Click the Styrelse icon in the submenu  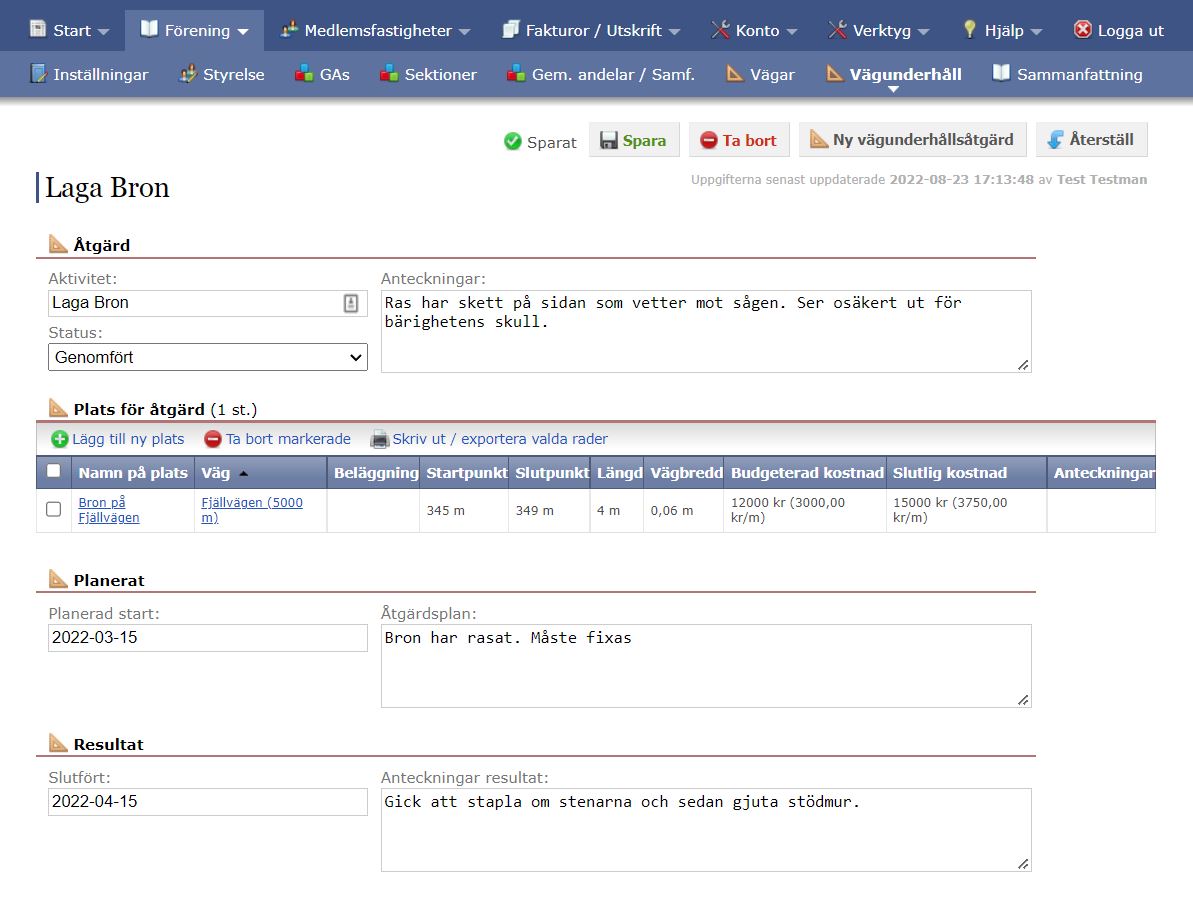188,74
